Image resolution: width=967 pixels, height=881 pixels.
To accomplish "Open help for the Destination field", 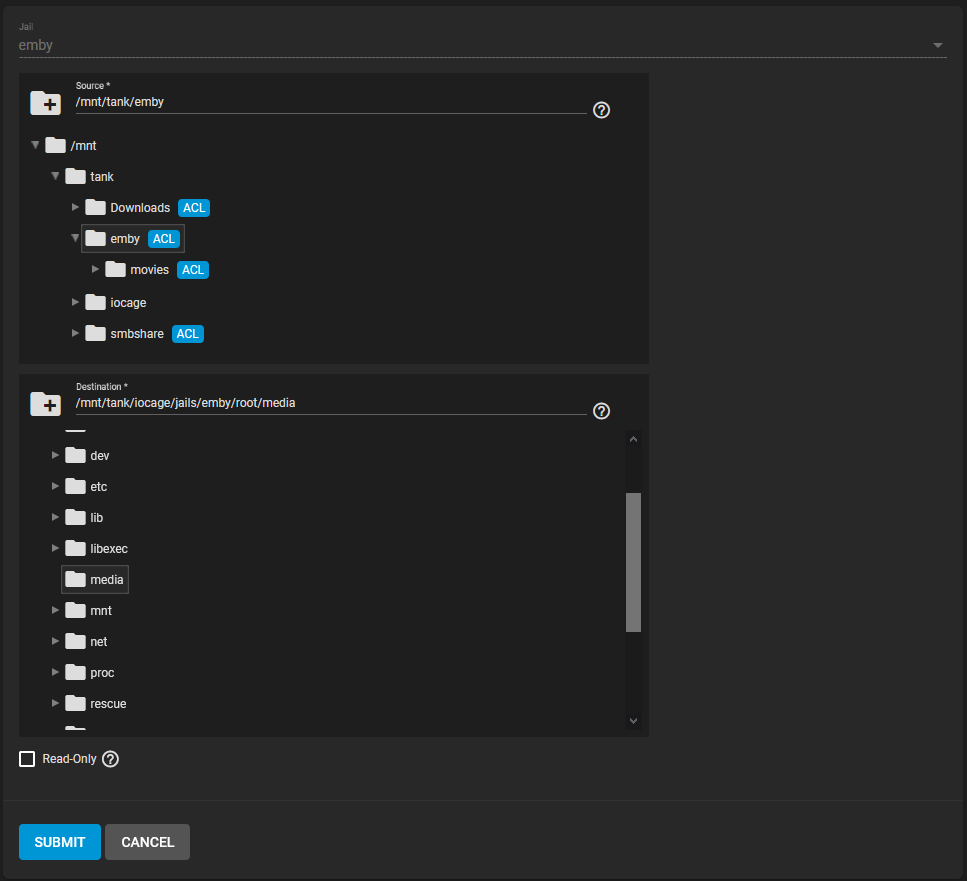I will point(601,411).
